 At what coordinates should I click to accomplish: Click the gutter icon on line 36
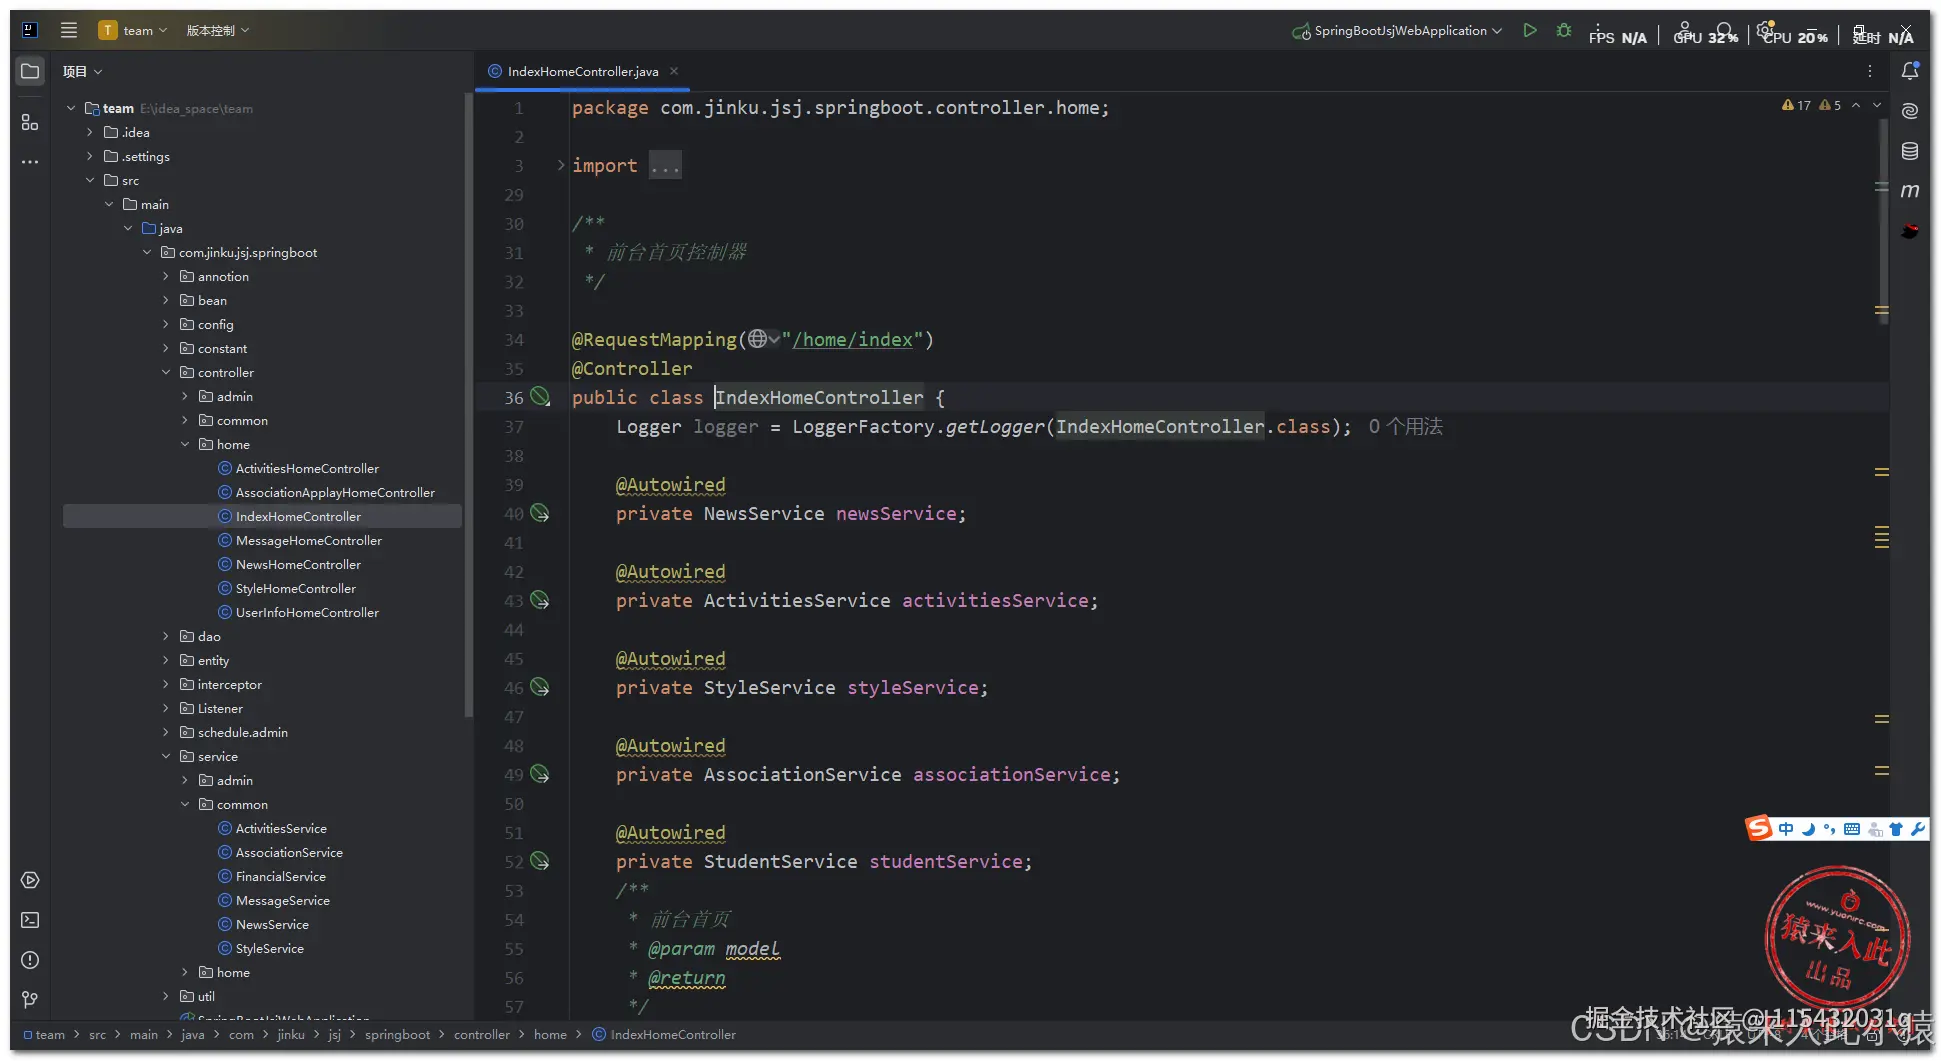point(540,397)
